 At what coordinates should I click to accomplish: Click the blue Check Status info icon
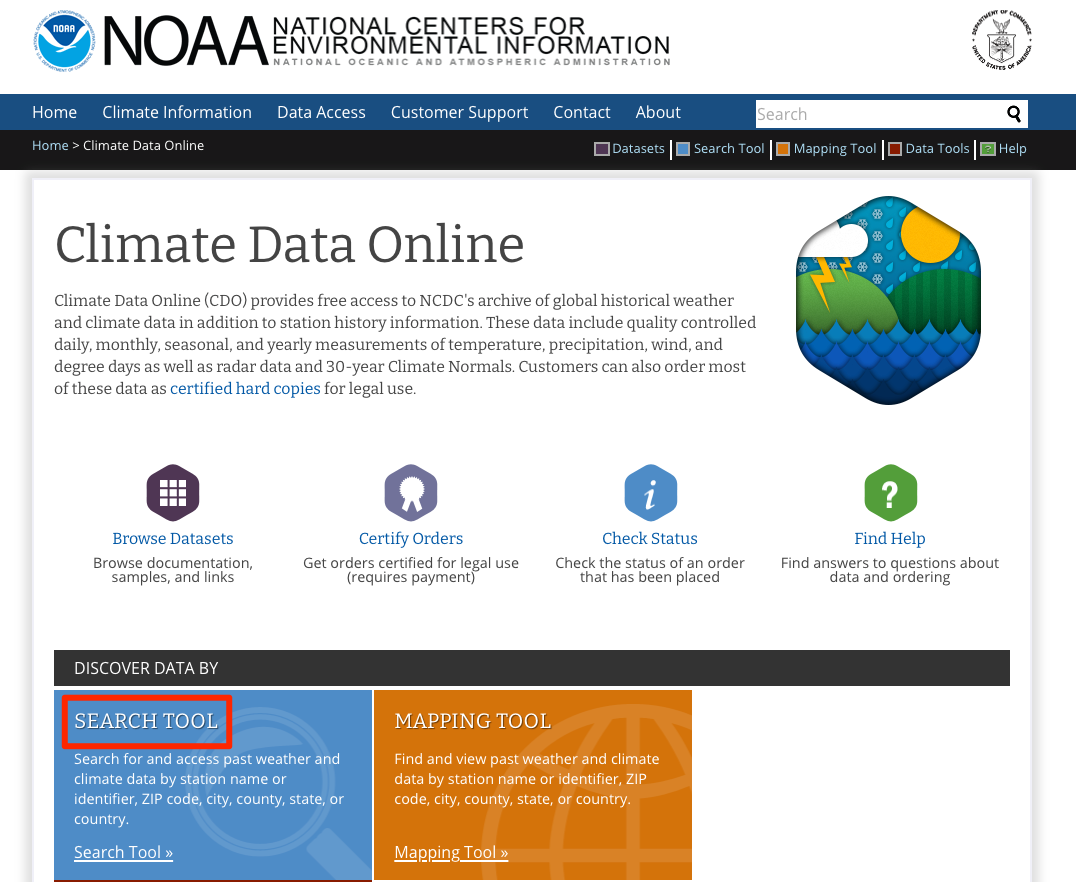[650, 493]
